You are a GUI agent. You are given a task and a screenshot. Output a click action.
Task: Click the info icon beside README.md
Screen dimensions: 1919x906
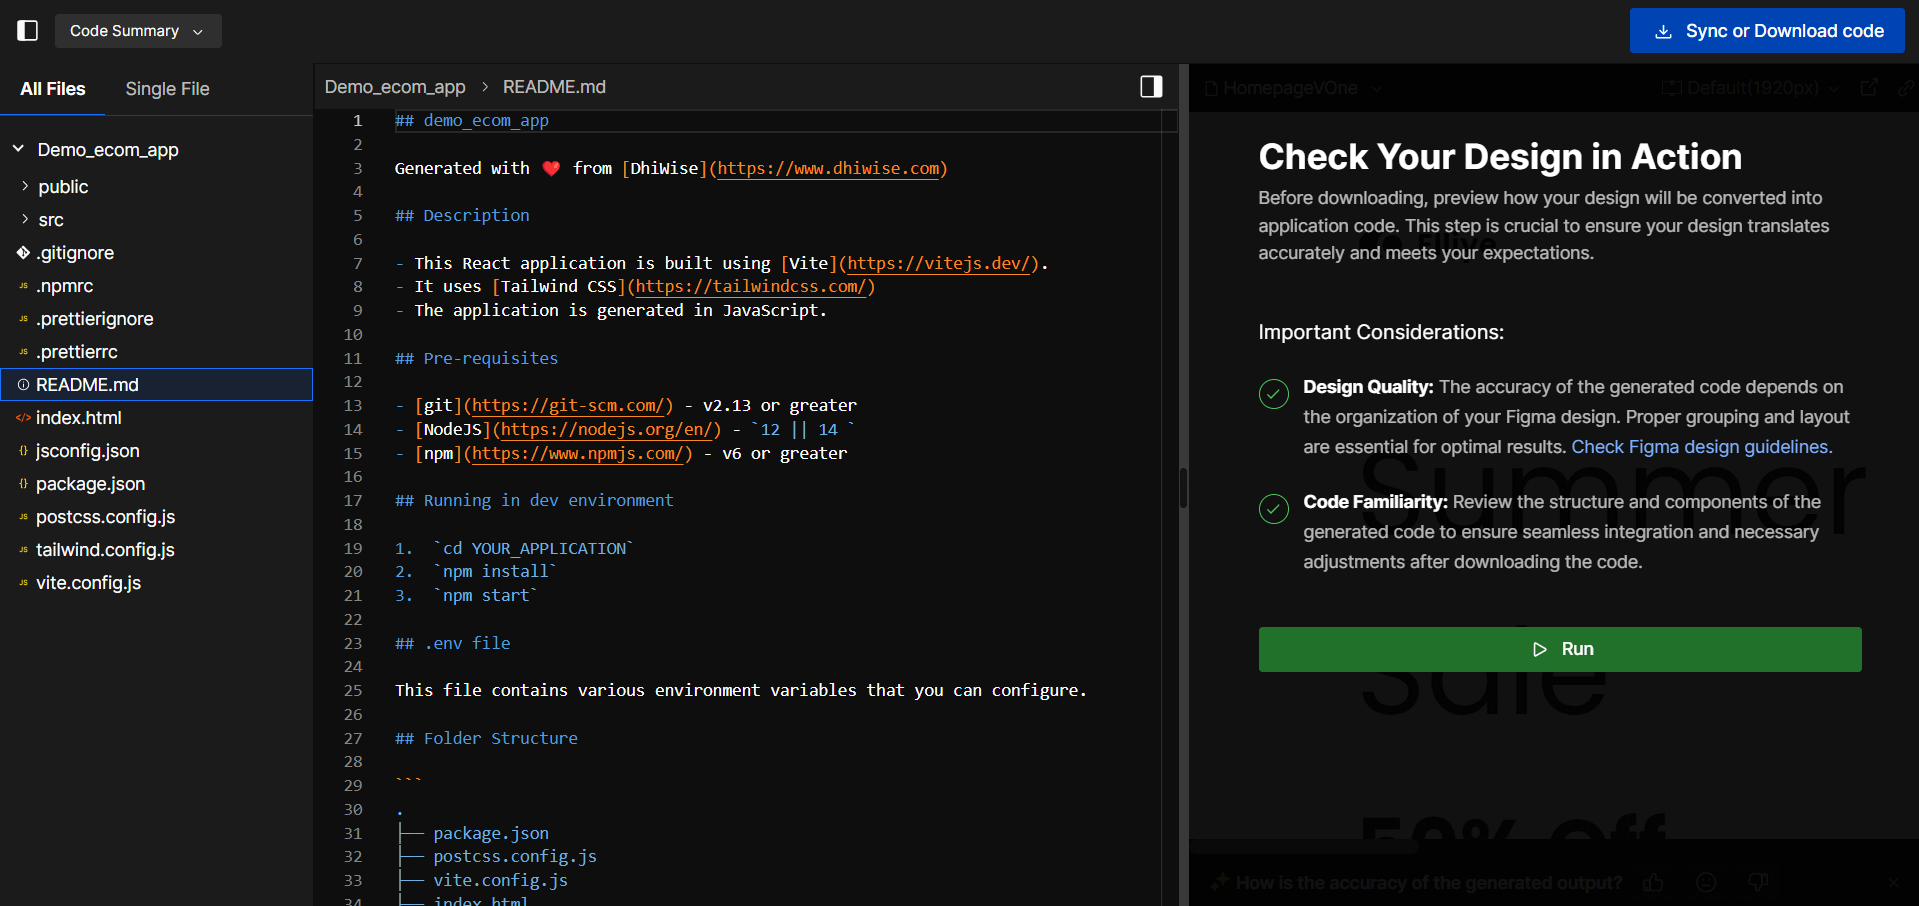tap(23, 385)
